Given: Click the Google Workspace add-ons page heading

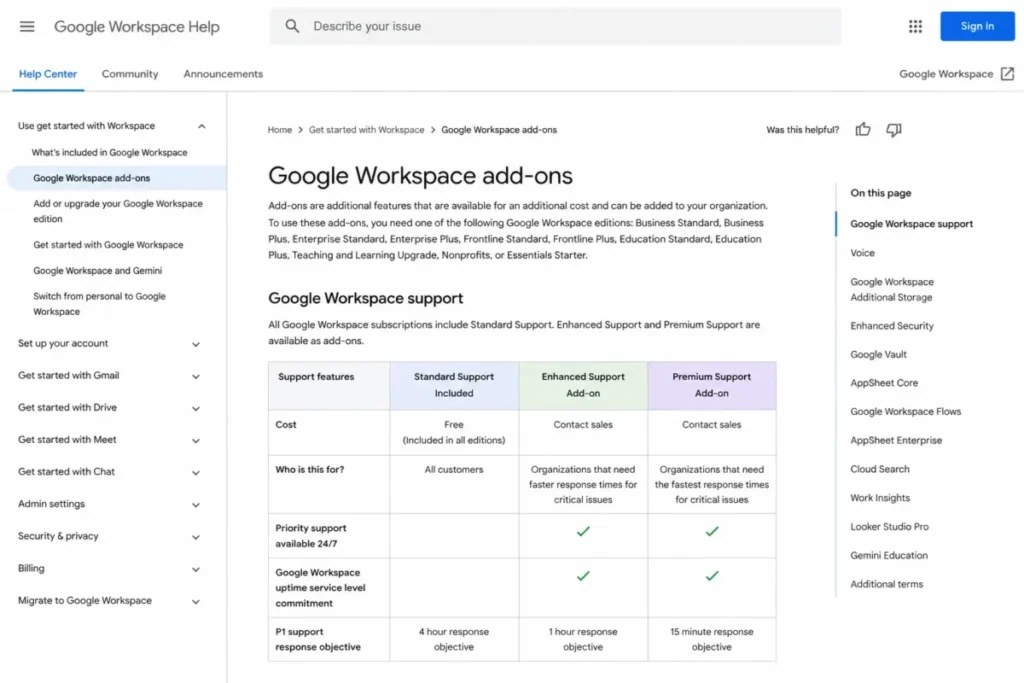Looking at the screenshot, I should click(420, 176).
